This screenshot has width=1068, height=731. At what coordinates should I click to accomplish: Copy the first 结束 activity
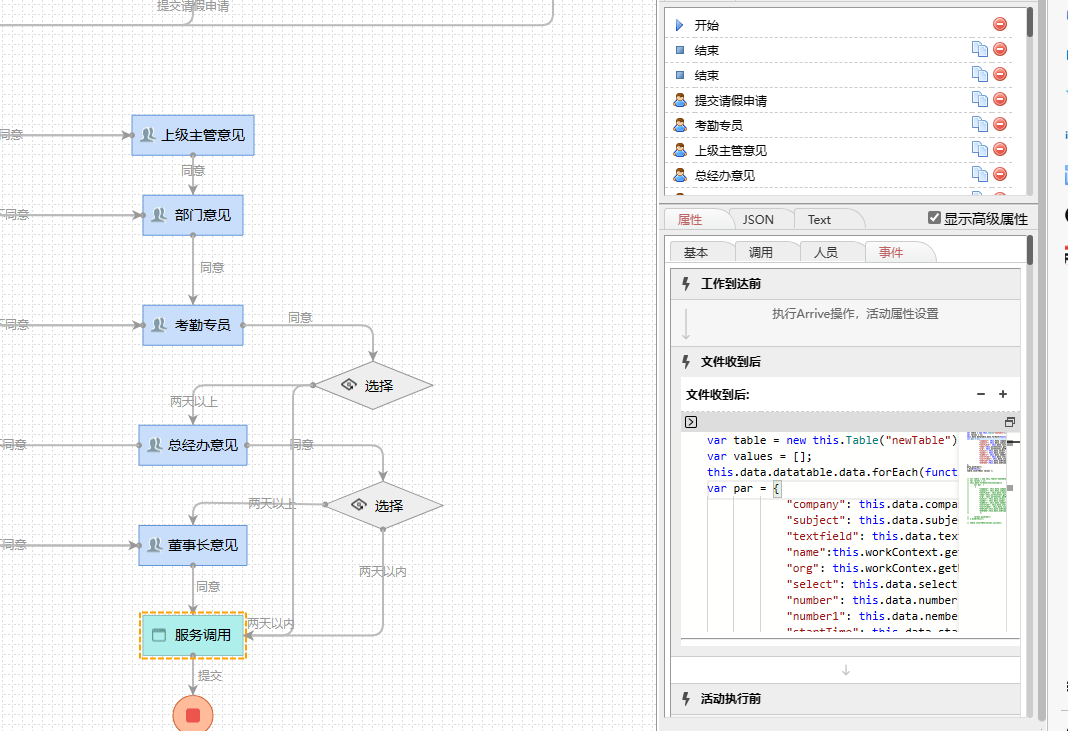point(979,49)
